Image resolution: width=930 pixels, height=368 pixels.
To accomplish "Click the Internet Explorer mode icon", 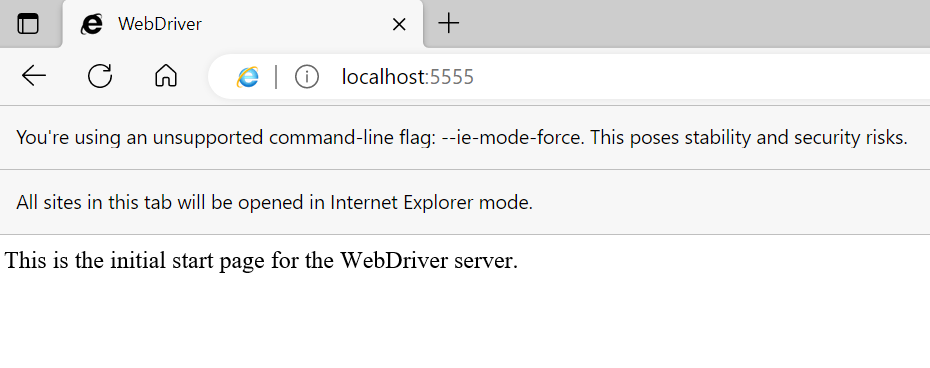I will (x=248, y=77).
